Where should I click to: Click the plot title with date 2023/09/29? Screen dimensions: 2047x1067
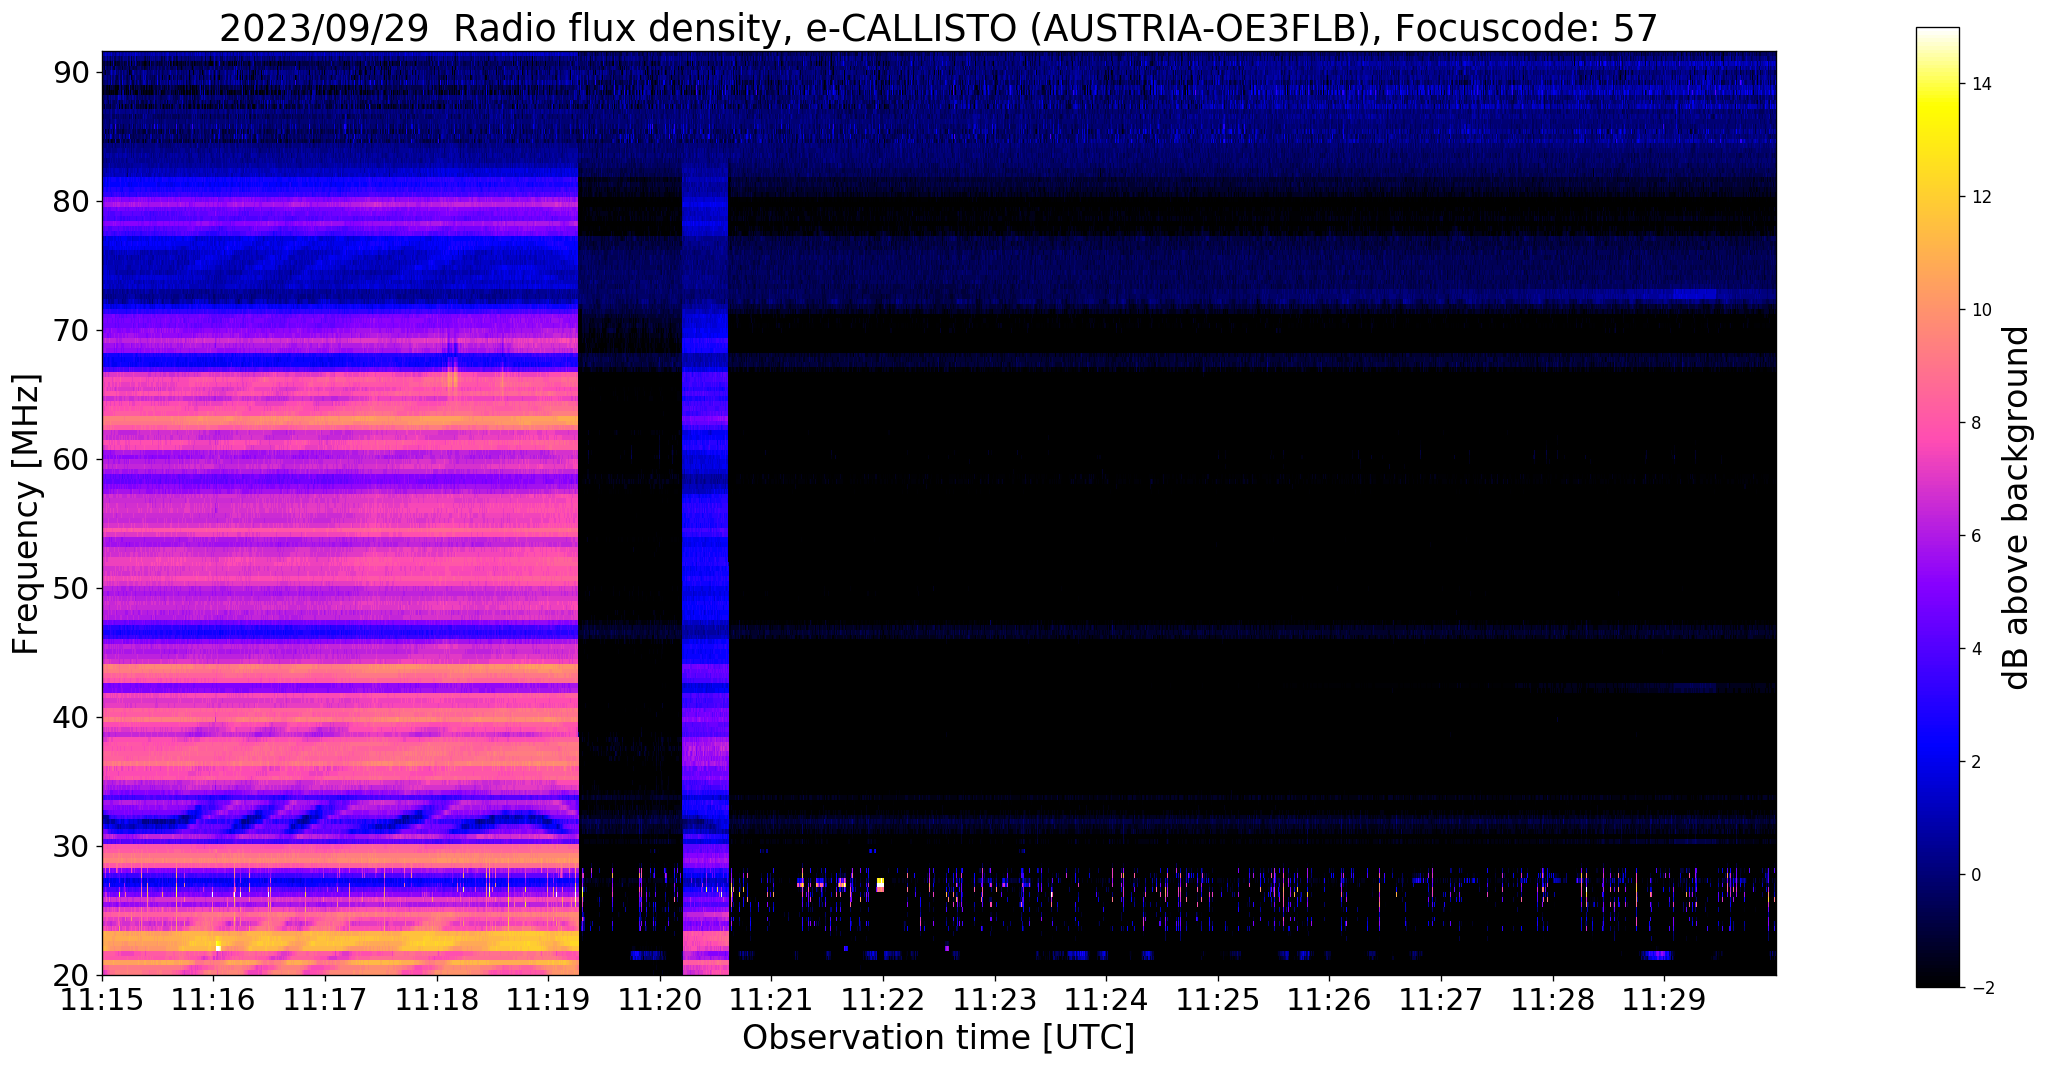(938, 29)
